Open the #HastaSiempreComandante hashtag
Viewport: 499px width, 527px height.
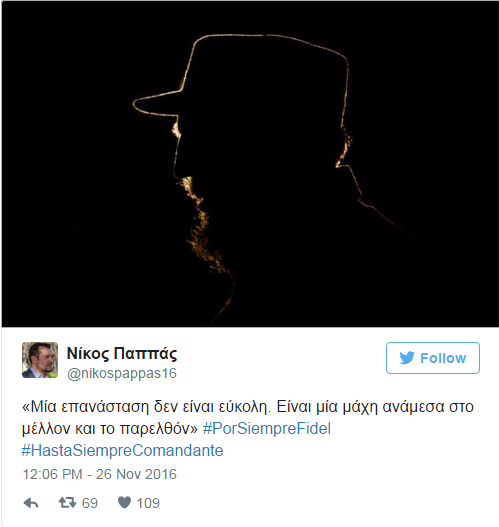point(122,450)
